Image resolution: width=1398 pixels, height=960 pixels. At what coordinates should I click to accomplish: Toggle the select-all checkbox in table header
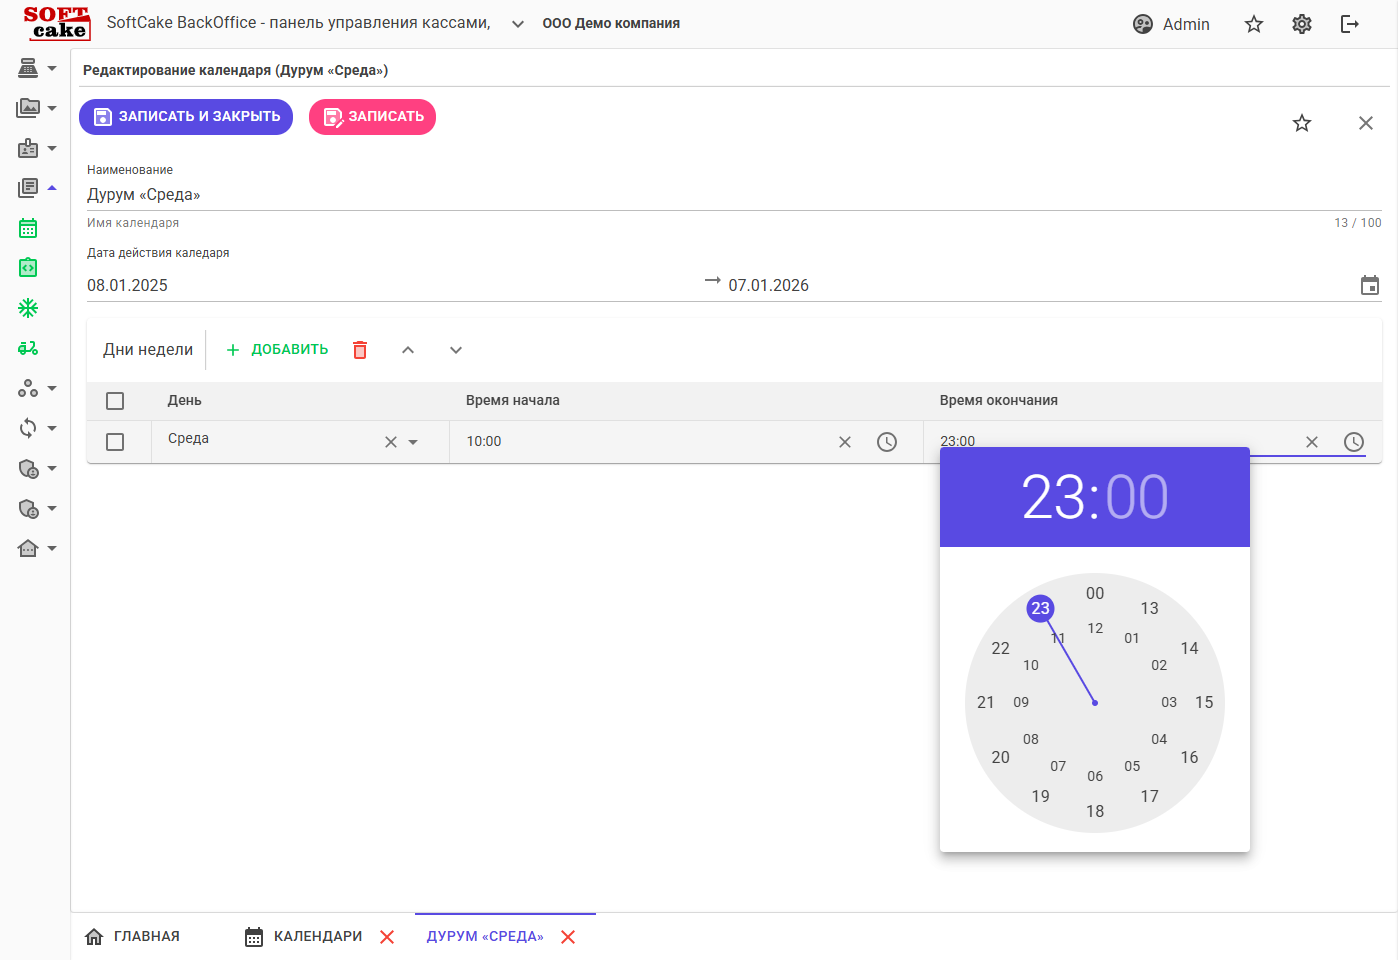tap(115, 401)
